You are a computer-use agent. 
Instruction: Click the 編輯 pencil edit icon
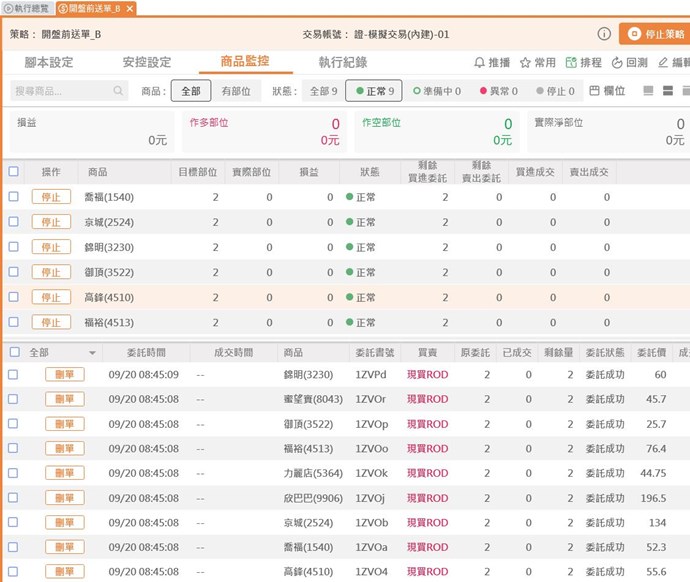point(663,63)
